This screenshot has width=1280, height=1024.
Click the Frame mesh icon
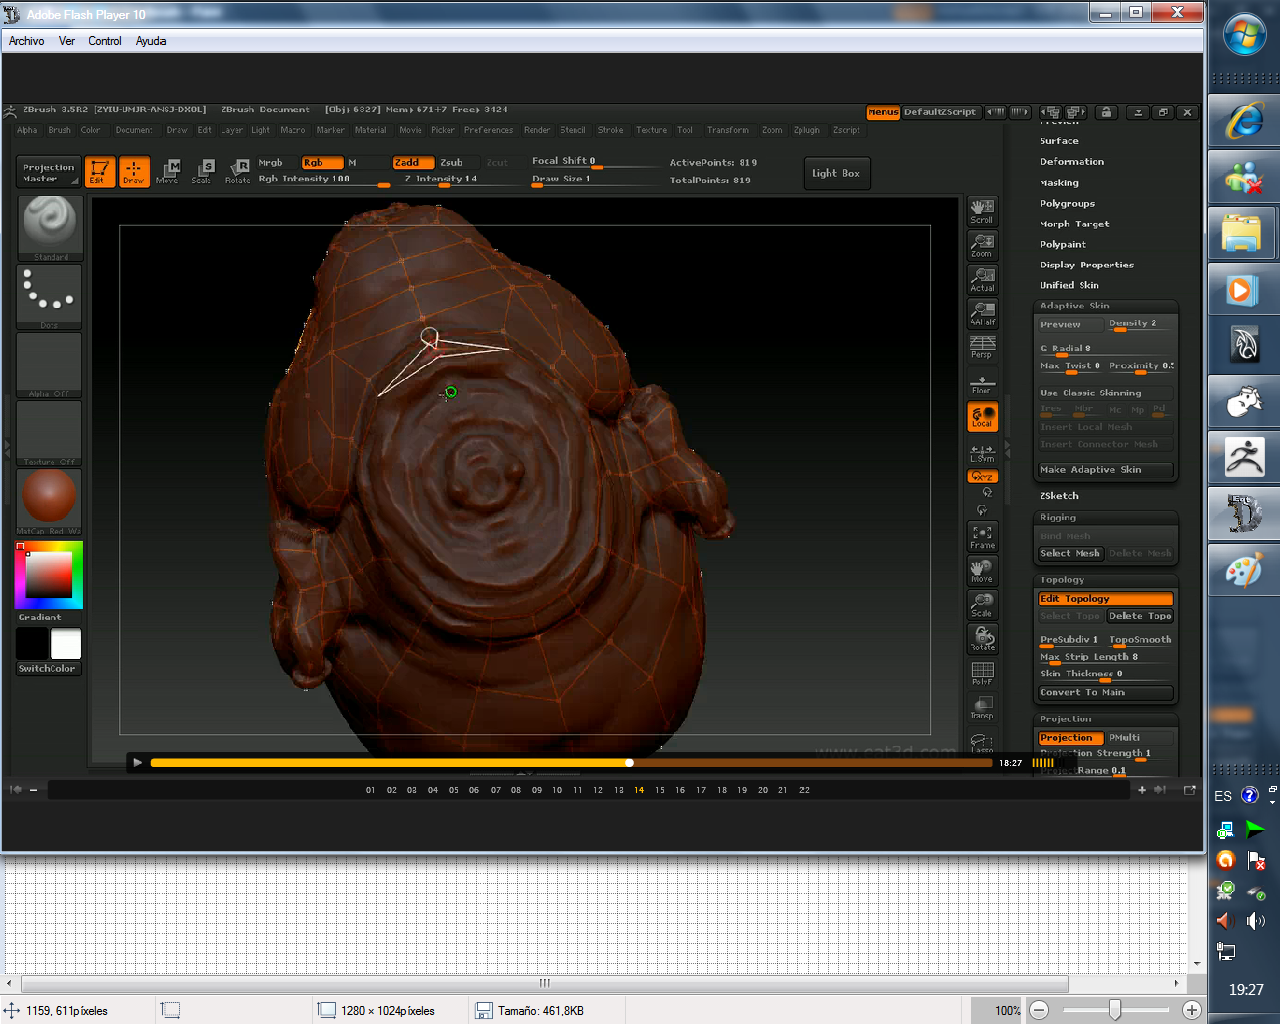tap(982, 537)
